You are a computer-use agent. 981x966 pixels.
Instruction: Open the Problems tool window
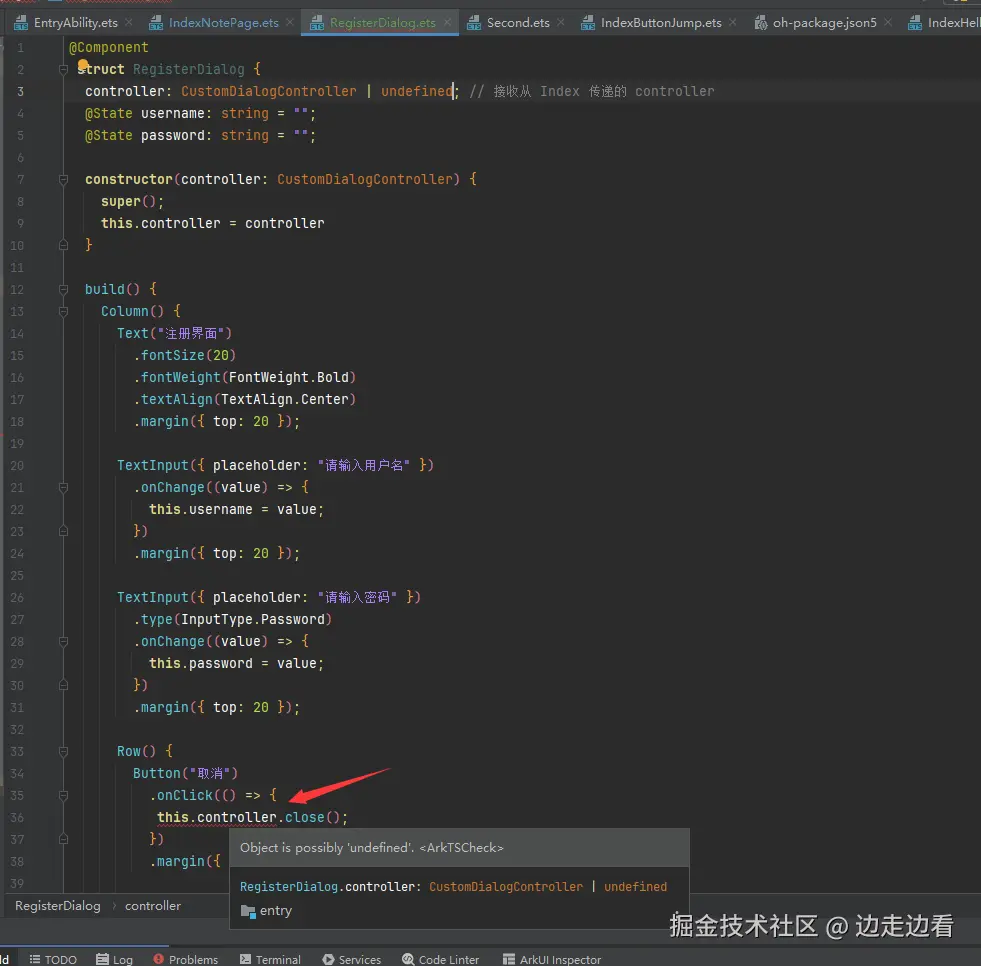[x=186, y=959]
